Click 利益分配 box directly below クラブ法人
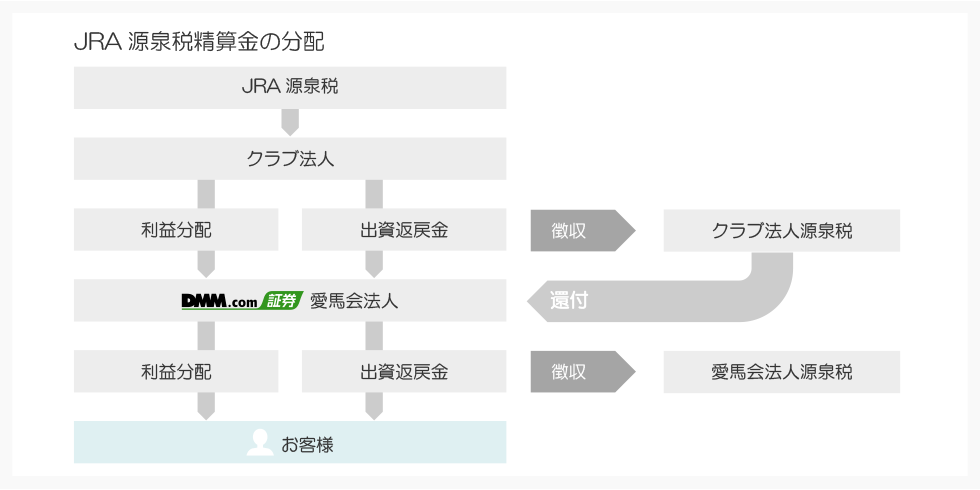 click(176, 230)
